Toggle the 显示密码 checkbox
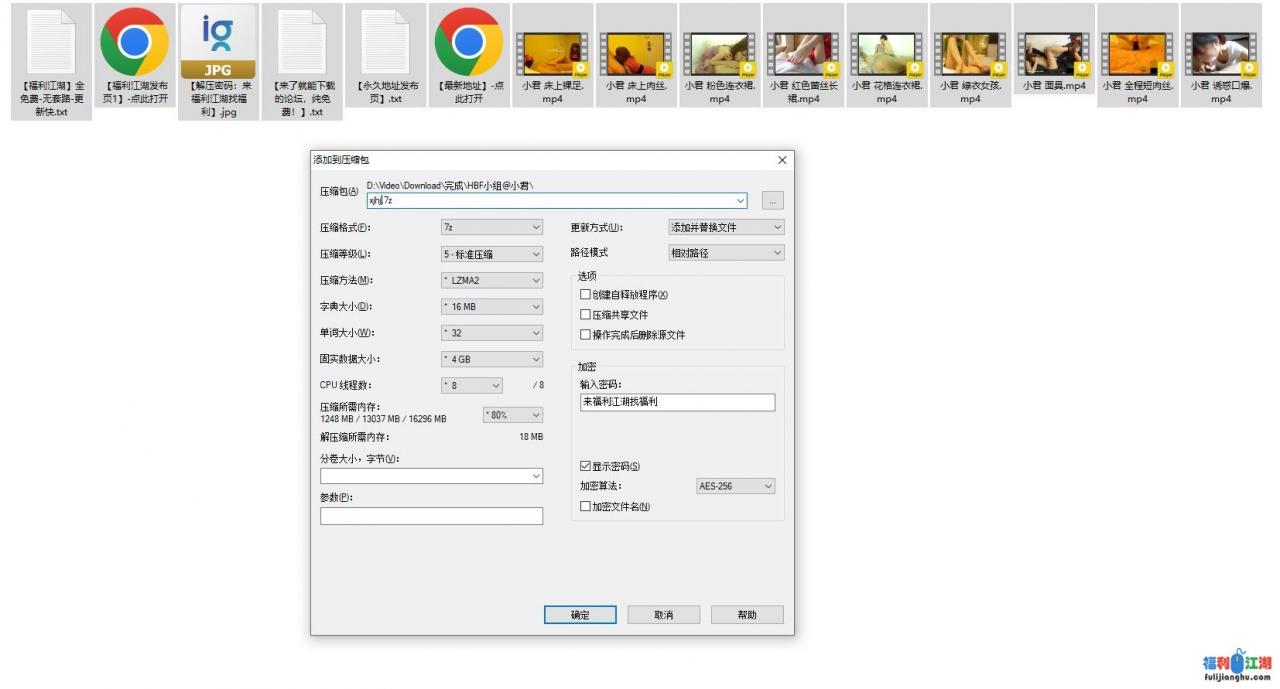Image resolution: width=1280 pixels, height=689 pixels. (x=586, y=466)
